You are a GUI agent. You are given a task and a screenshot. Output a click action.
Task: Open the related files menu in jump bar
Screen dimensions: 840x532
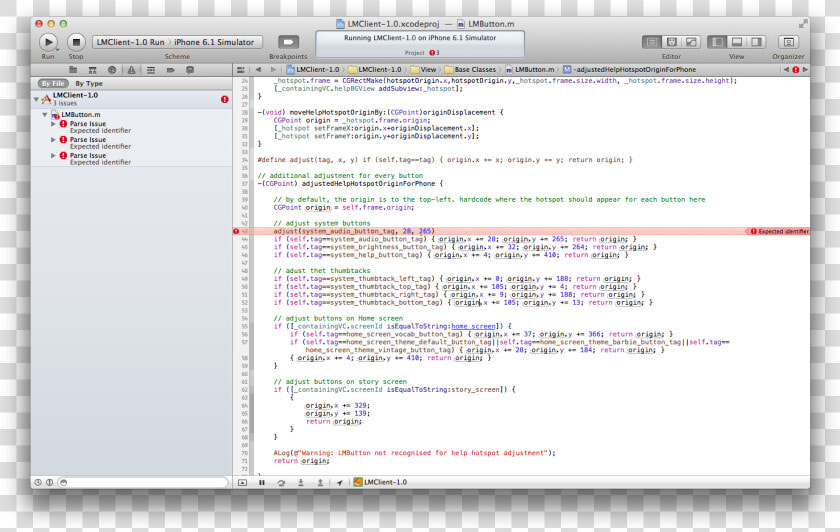click(x=241, y=70)
